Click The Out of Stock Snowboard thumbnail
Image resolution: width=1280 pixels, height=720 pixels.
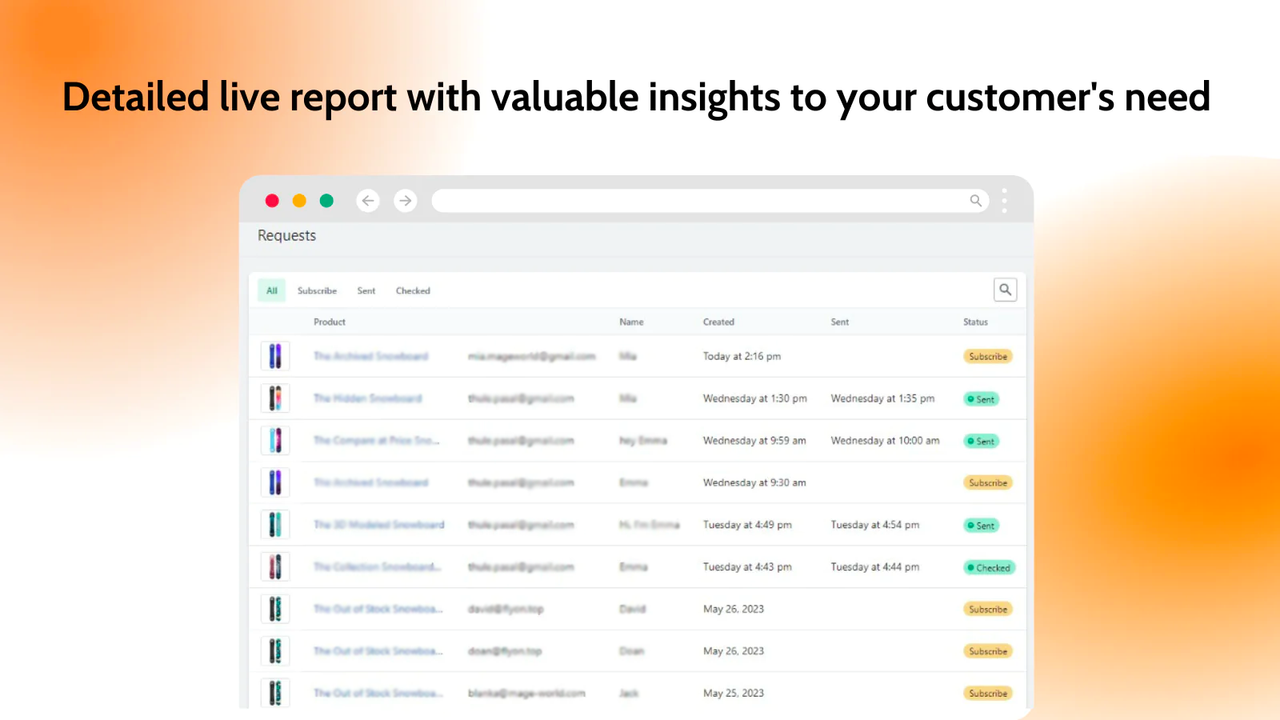275,608
